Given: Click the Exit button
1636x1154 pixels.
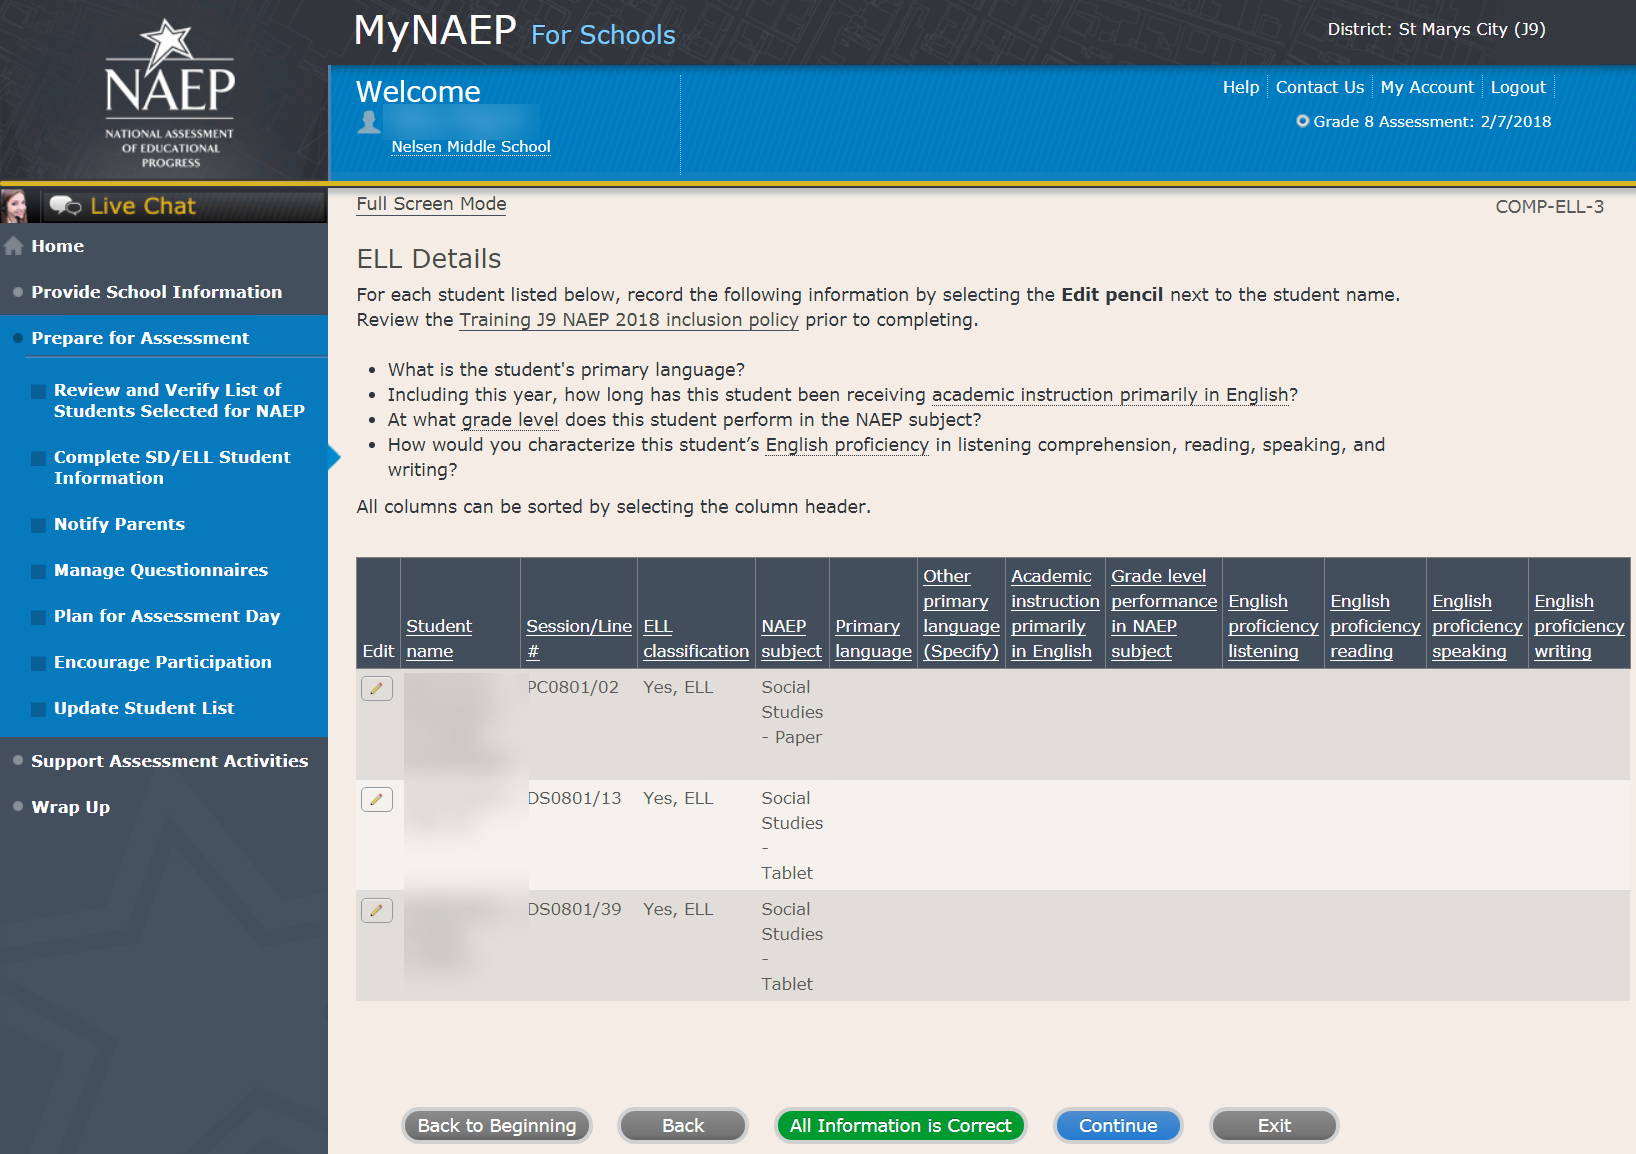Looking at the screenshot, I should (x=1274, y=1125).
